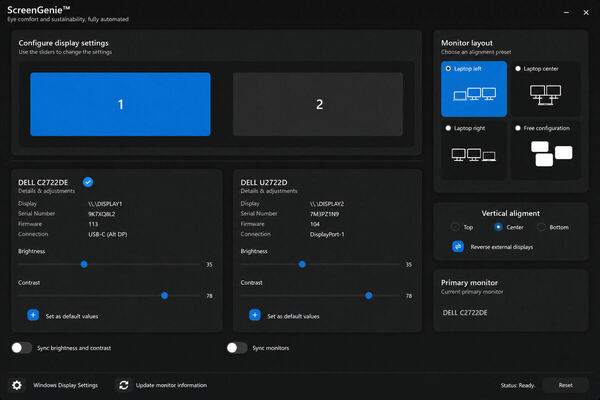The image size is (600, 400).
Task: Click Windows Display Settings label
Action: click(x=65, y=385)
